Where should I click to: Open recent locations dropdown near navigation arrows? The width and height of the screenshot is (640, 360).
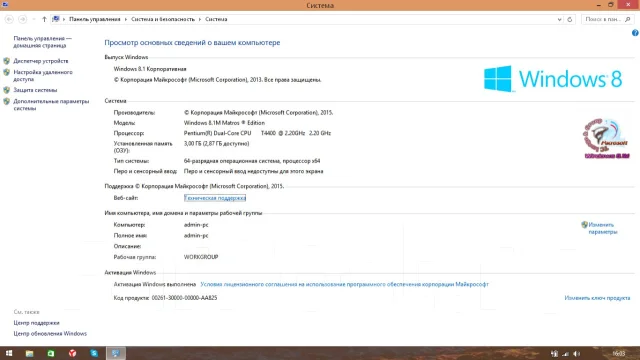33,19
